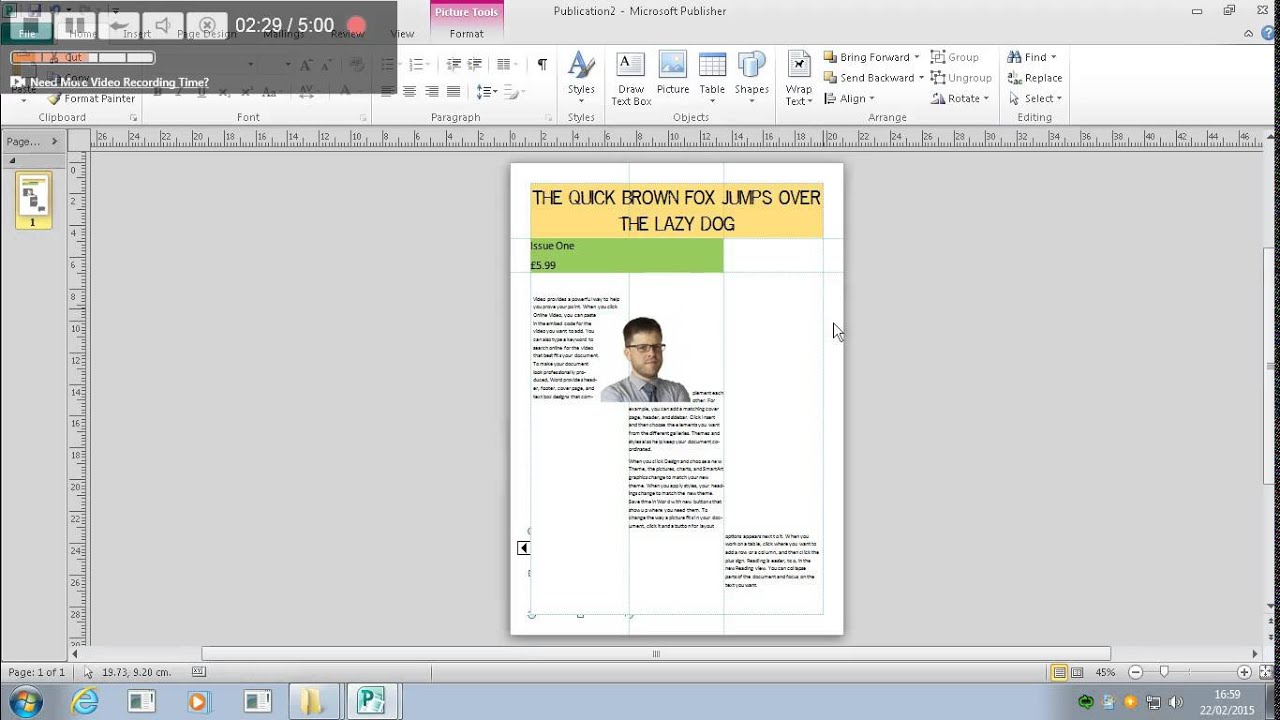
Task: Click the headline text box
Action: point(677,210)
